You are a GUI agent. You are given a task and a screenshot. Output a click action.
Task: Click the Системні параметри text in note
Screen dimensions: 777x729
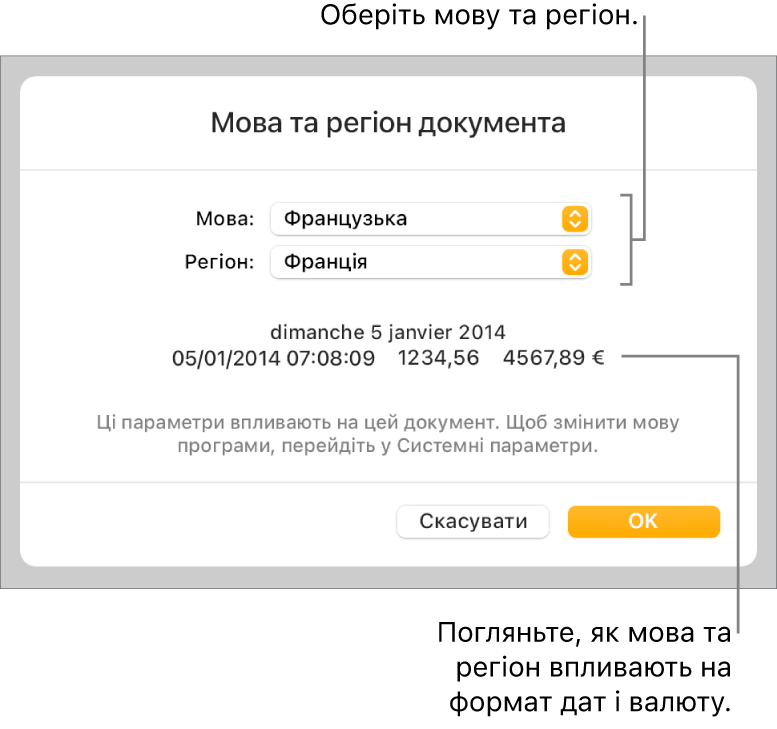pos(498,446)
